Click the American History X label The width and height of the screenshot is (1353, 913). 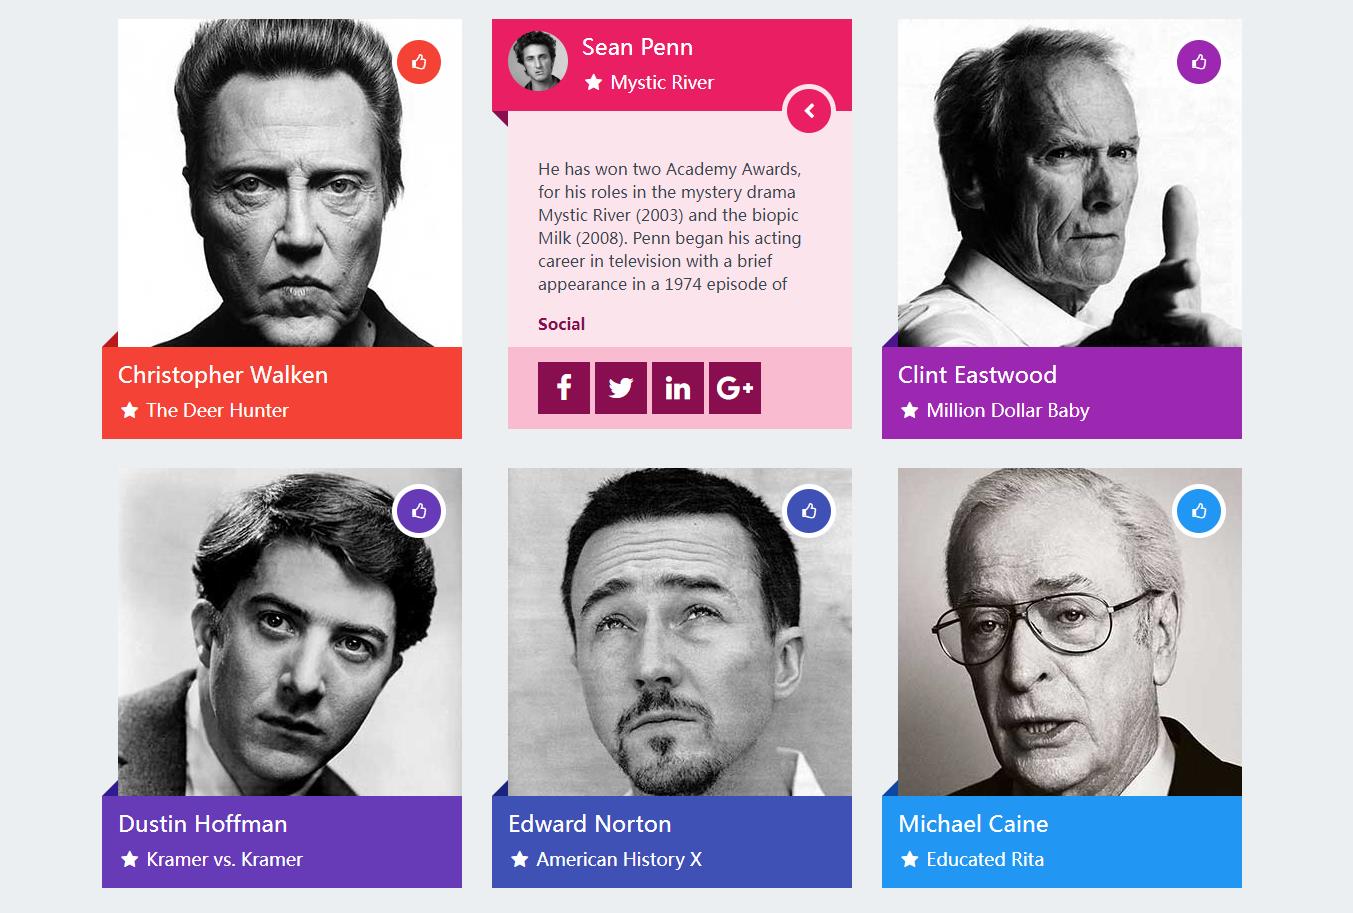pos(619,859)
